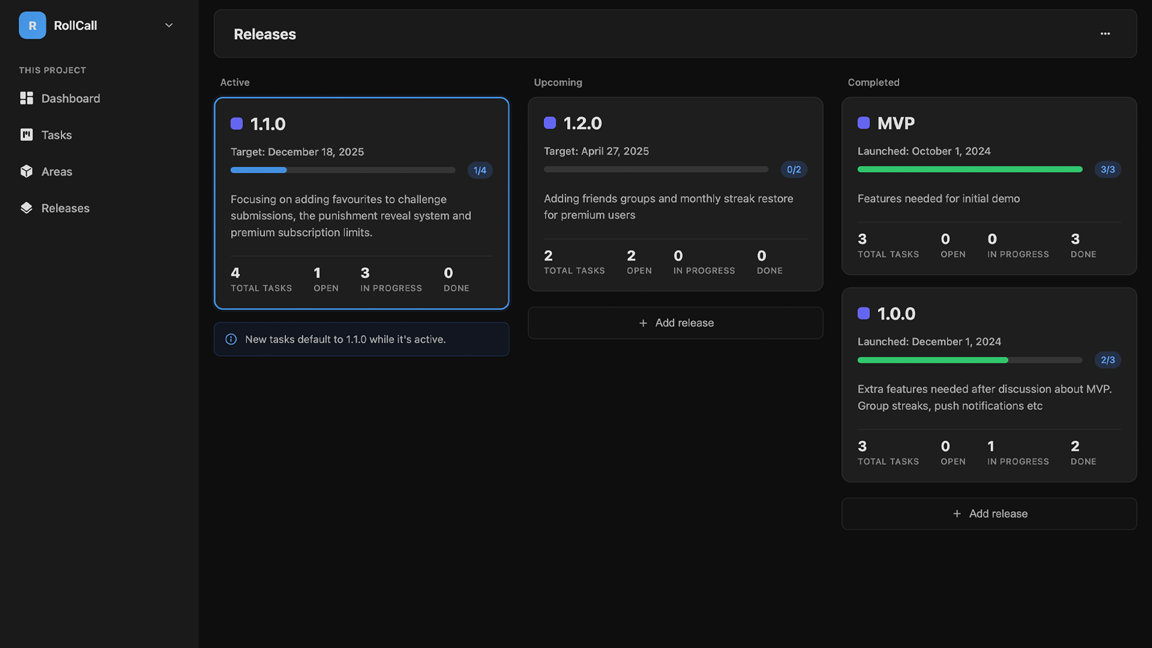
Task: Open the Areas section icon
Action: [25, 171]
